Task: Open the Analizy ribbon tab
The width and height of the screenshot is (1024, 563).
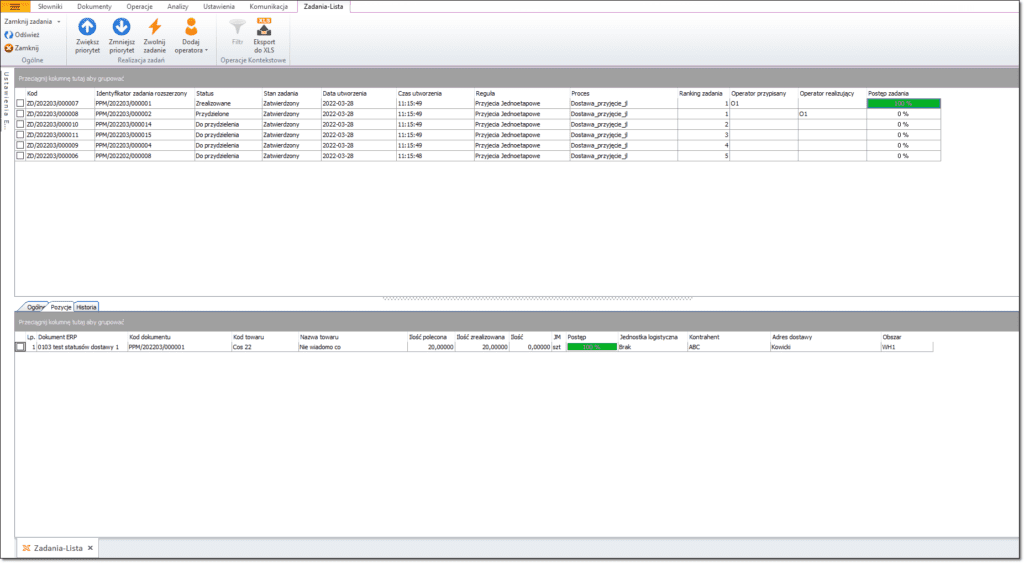Action: click(178, 7)
